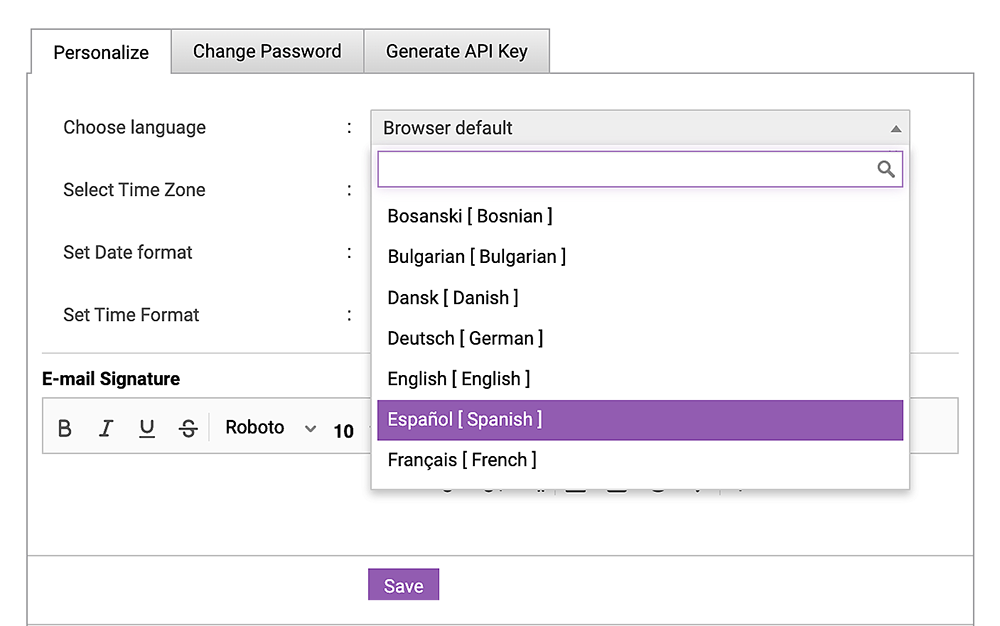Toggle bold formatting in the signature editor

click(64, 427)
